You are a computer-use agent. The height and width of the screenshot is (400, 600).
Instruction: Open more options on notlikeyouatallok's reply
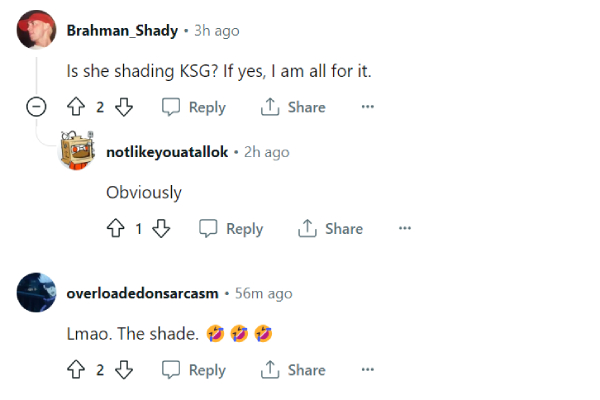tap(405, 229)
